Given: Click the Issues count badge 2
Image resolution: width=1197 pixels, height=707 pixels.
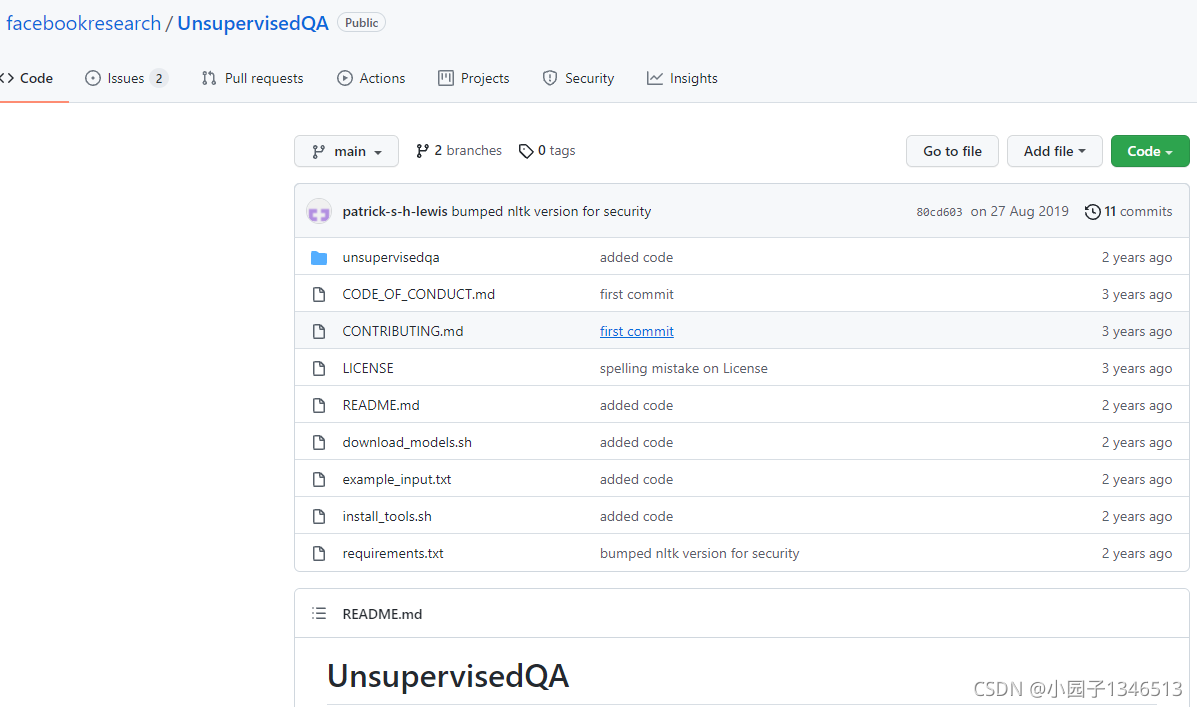Looking at the screenshot, I should coord(159,78).
